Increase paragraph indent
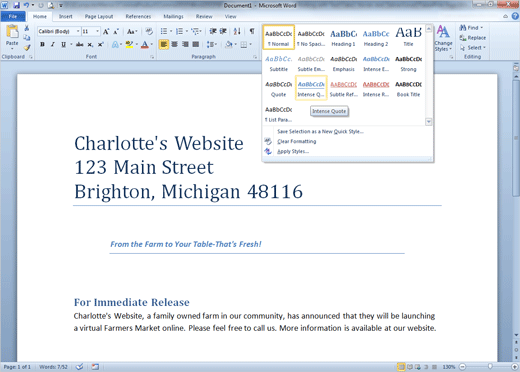Image resolution: width=520 pixels, height=372 pixels. [223, 31]
